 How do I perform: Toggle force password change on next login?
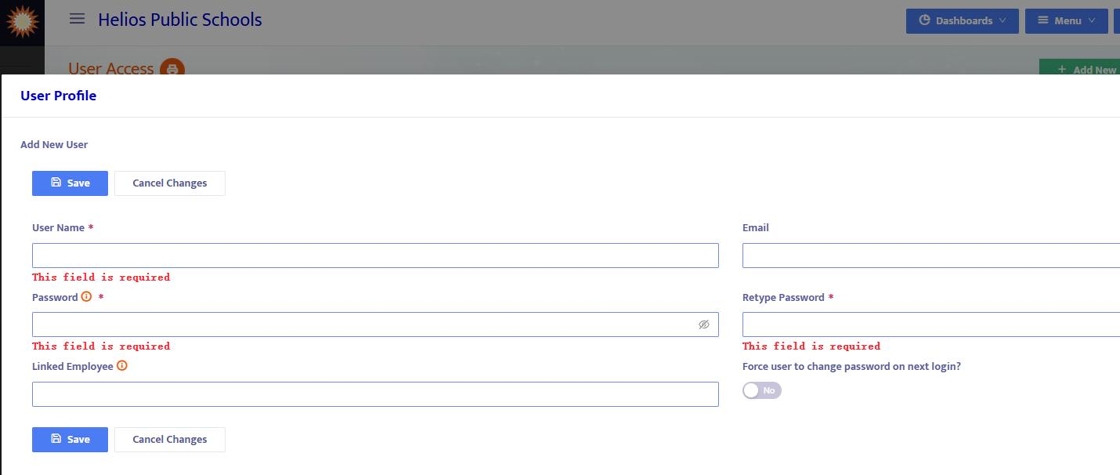(762, 390)
